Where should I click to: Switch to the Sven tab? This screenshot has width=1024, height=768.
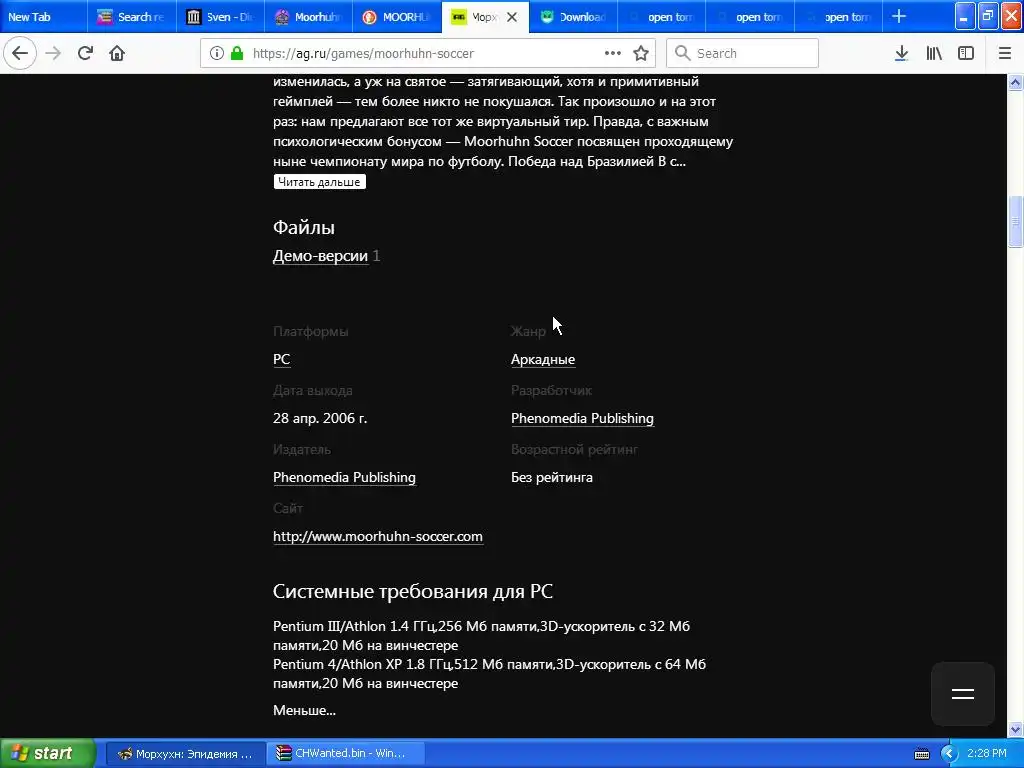click(220, 17)
